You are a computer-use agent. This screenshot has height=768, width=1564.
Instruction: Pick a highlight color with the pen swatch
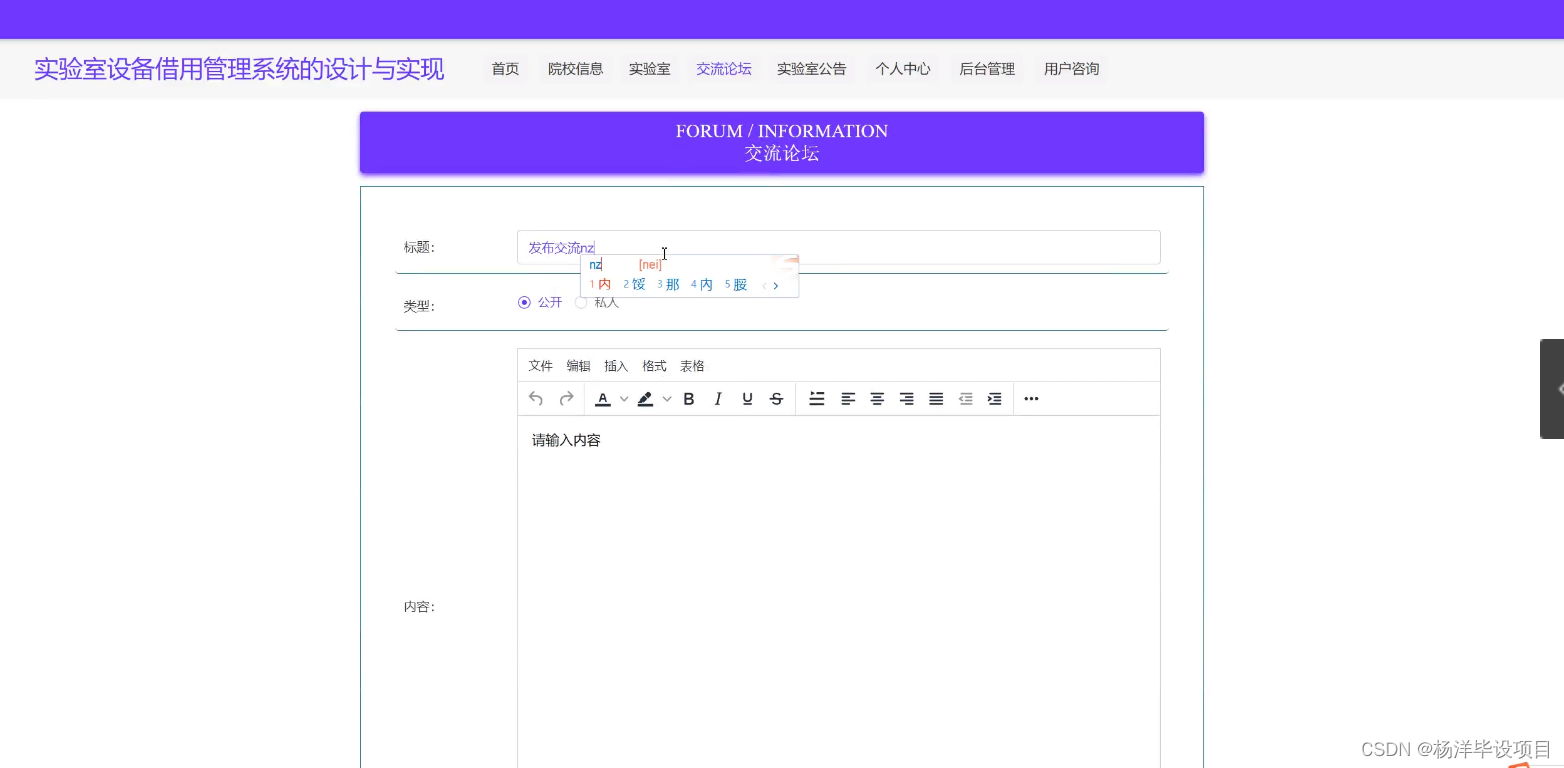645,398
